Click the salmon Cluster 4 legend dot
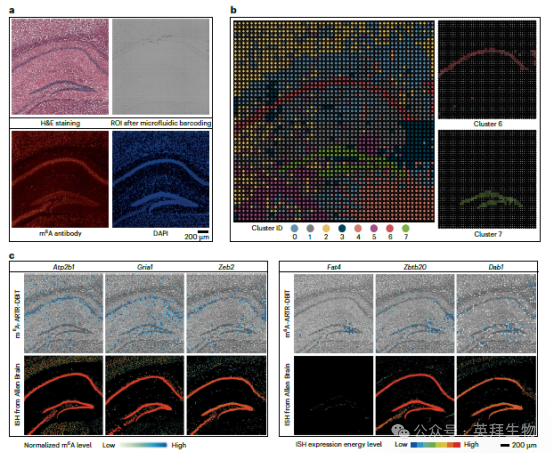 click(358, 228)
